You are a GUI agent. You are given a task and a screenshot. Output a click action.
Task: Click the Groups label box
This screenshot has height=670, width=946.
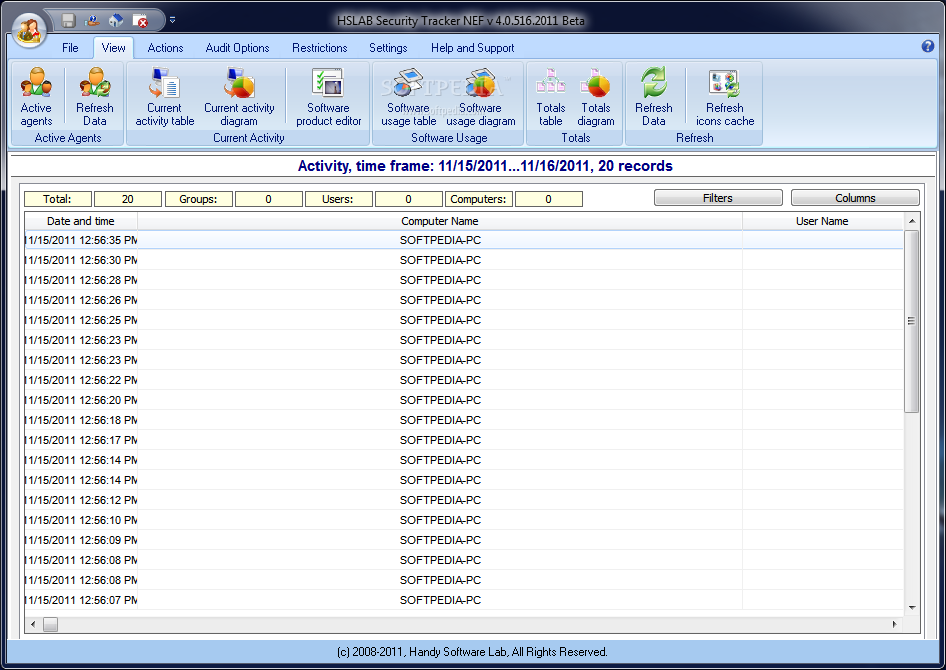point(198,199)
